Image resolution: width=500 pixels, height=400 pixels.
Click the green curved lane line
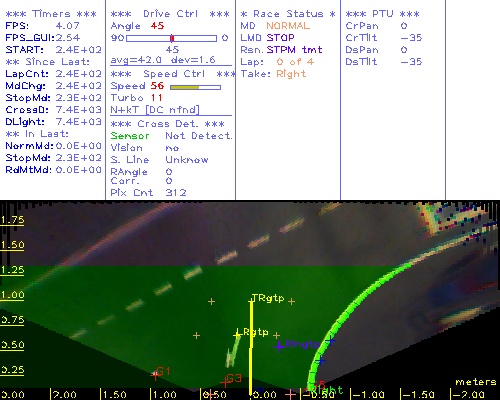(x=337, y=328)
